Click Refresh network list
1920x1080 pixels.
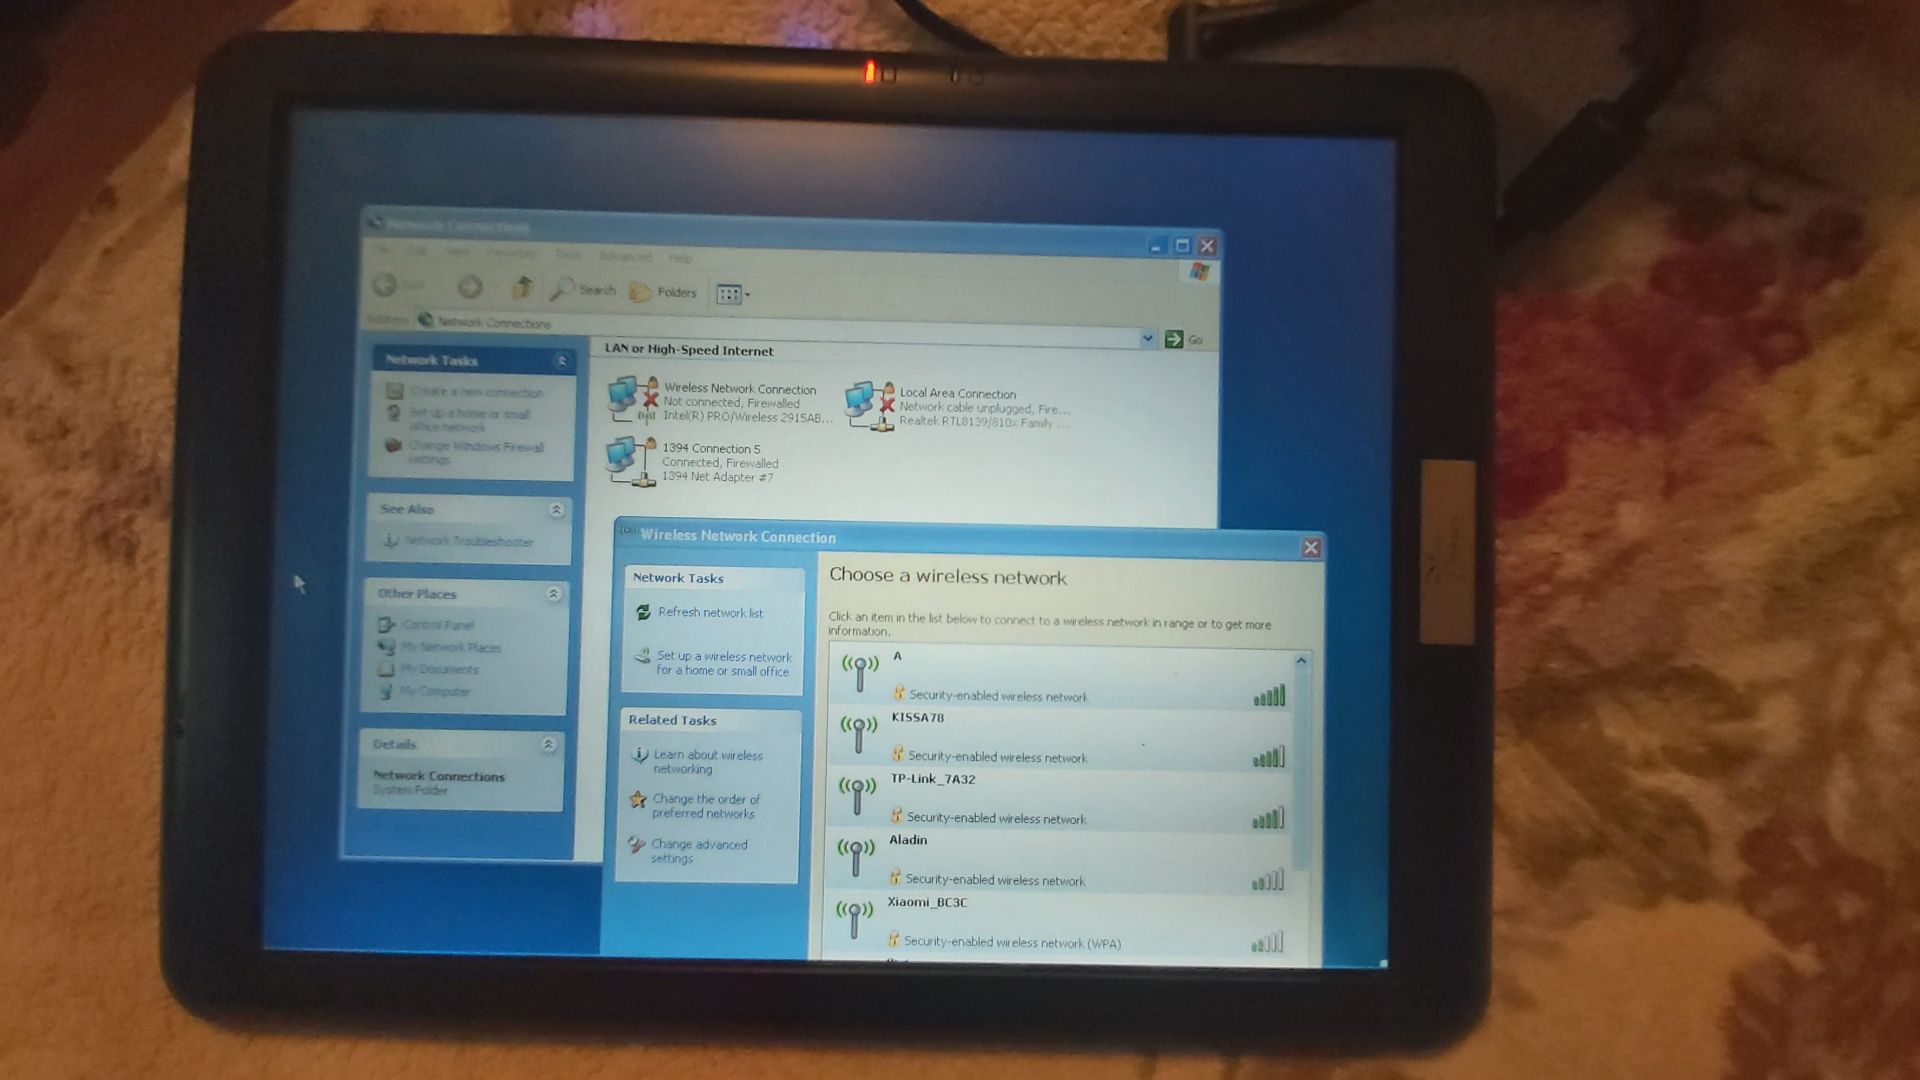pos(710,612)
